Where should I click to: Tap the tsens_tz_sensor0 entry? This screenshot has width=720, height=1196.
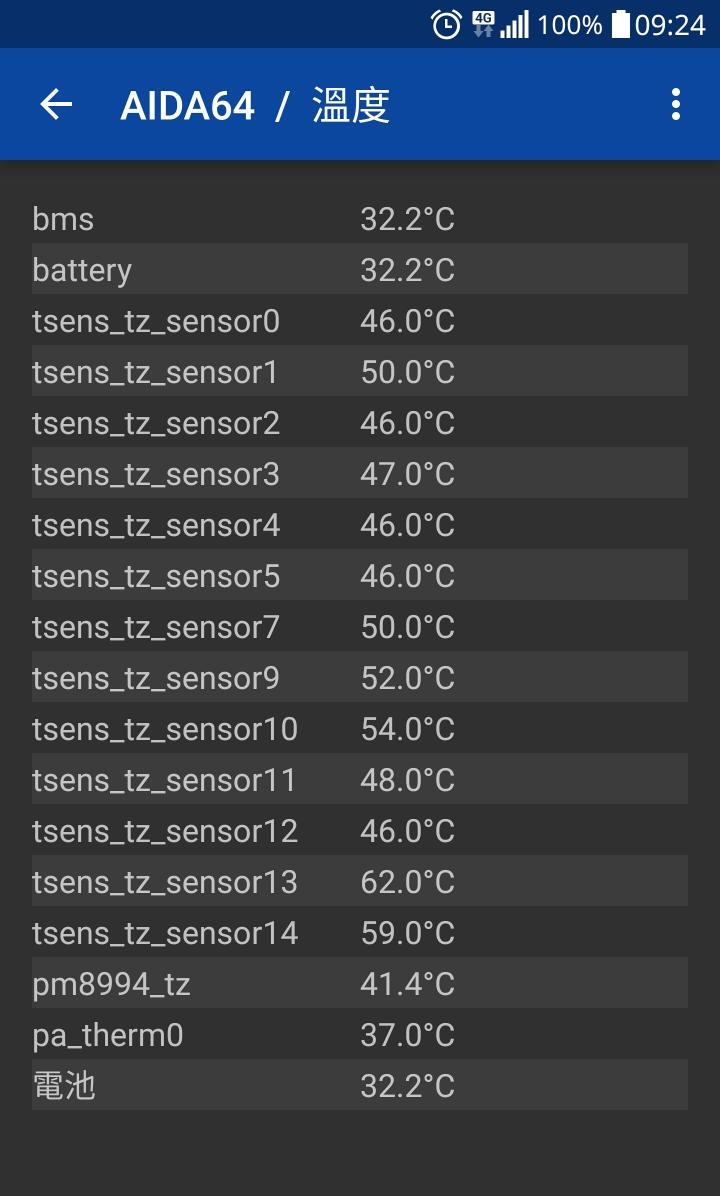(360, 320)
